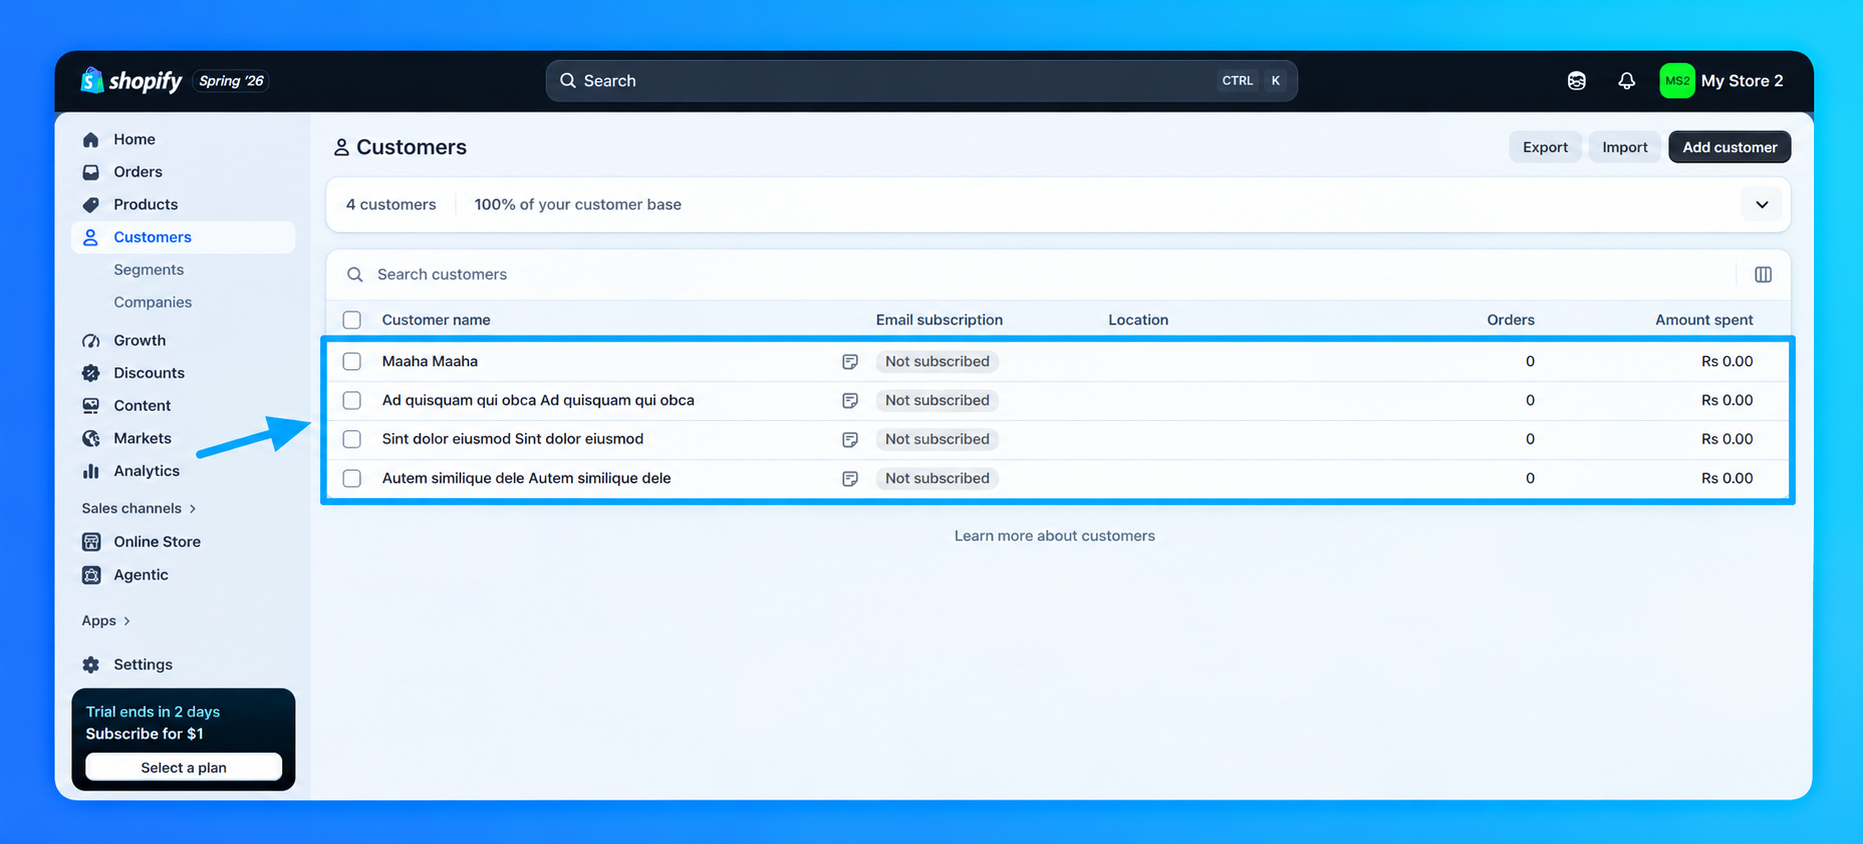Tick the Sint dolor eiusmod customer checkbox
The height and width of the screenshot is (844, 1863).
point(352,439)
